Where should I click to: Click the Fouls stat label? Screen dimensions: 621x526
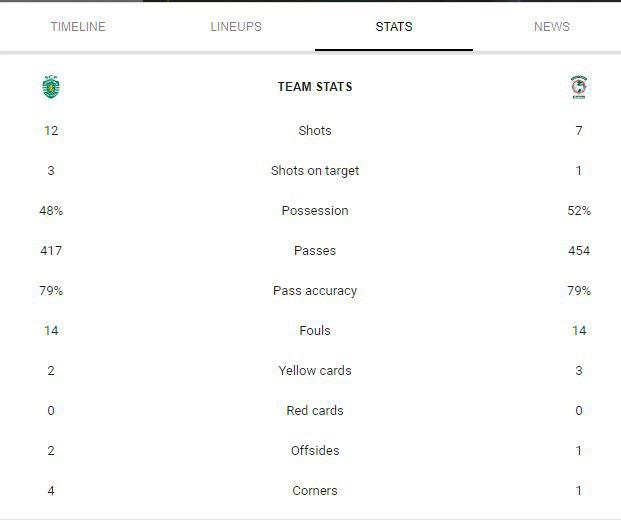[315, 331]
